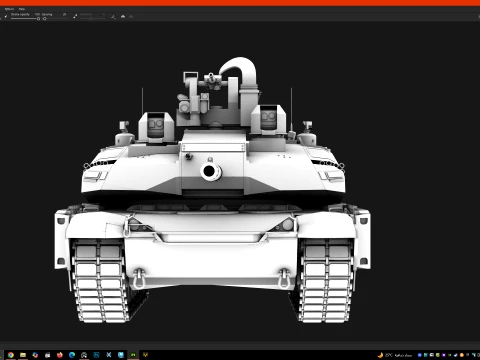Image resolution: width=480 pixels, height=360 pixels.
Task: Open the white bag Store icon in taskbar
Action: pos(47,355)
